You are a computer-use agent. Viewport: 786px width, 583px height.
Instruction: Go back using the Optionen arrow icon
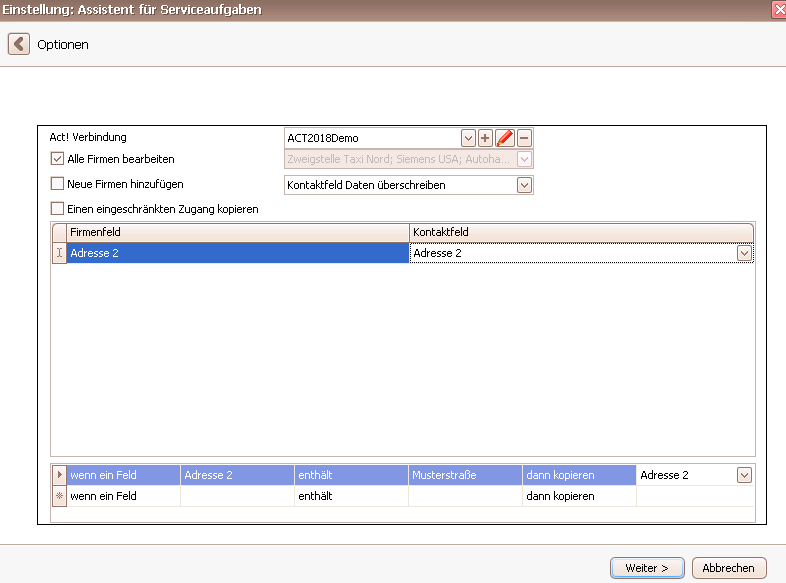(x=19, y=44)
